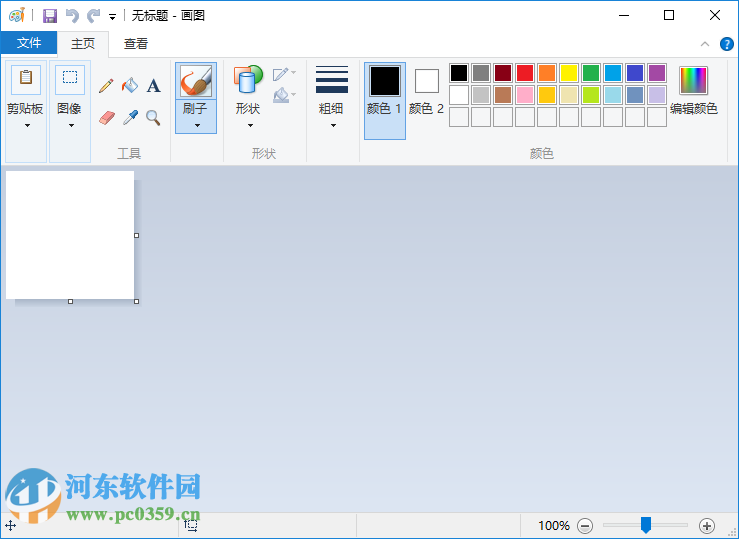Pick the brown color swatch
The width and height of the screenshot is (739, 539).
pos(503,95)
